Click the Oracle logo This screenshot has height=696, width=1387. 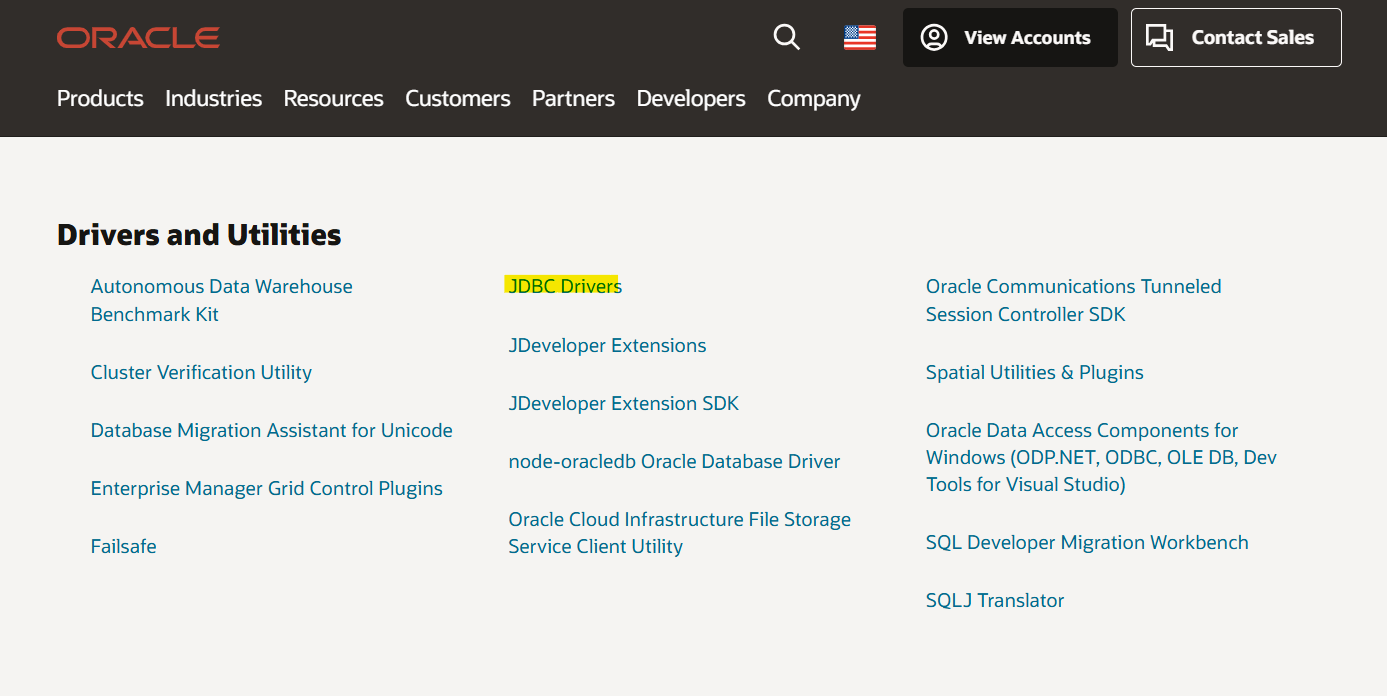138,38
